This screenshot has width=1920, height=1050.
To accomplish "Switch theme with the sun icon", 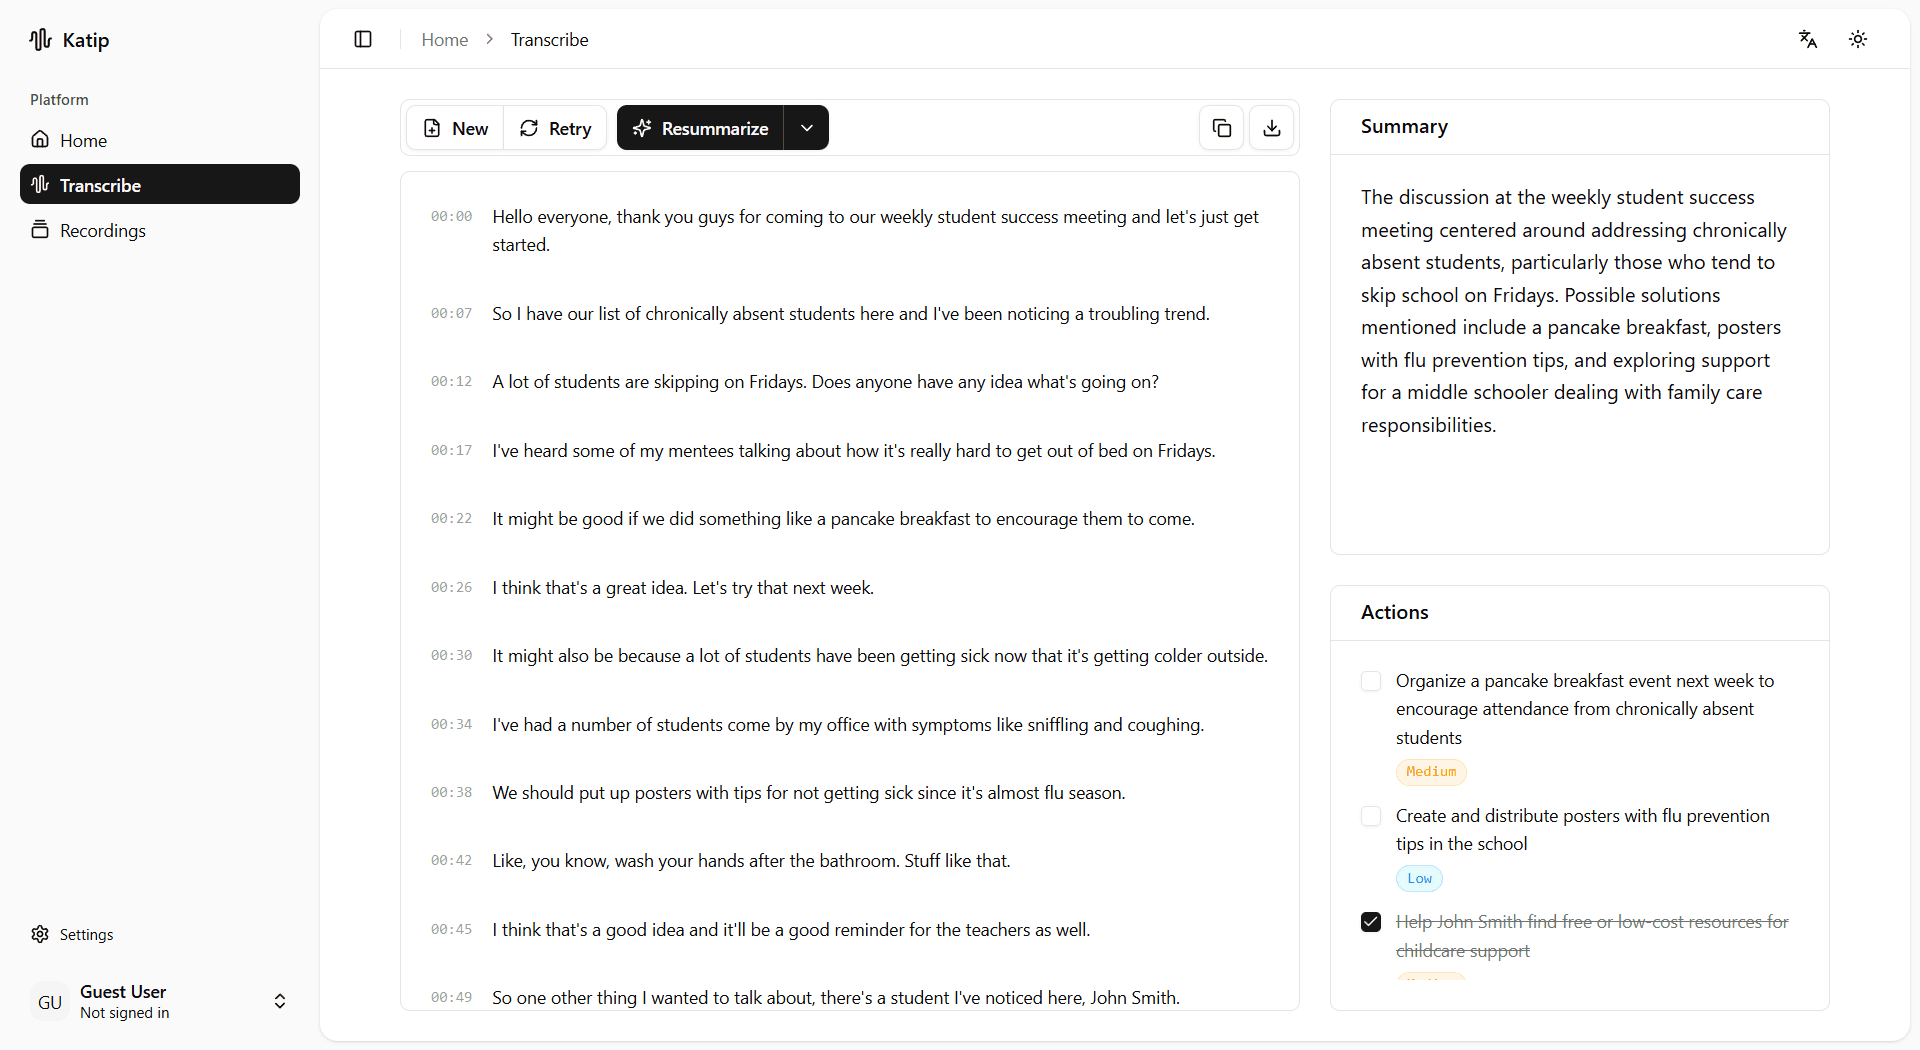I will (1857, 39).
